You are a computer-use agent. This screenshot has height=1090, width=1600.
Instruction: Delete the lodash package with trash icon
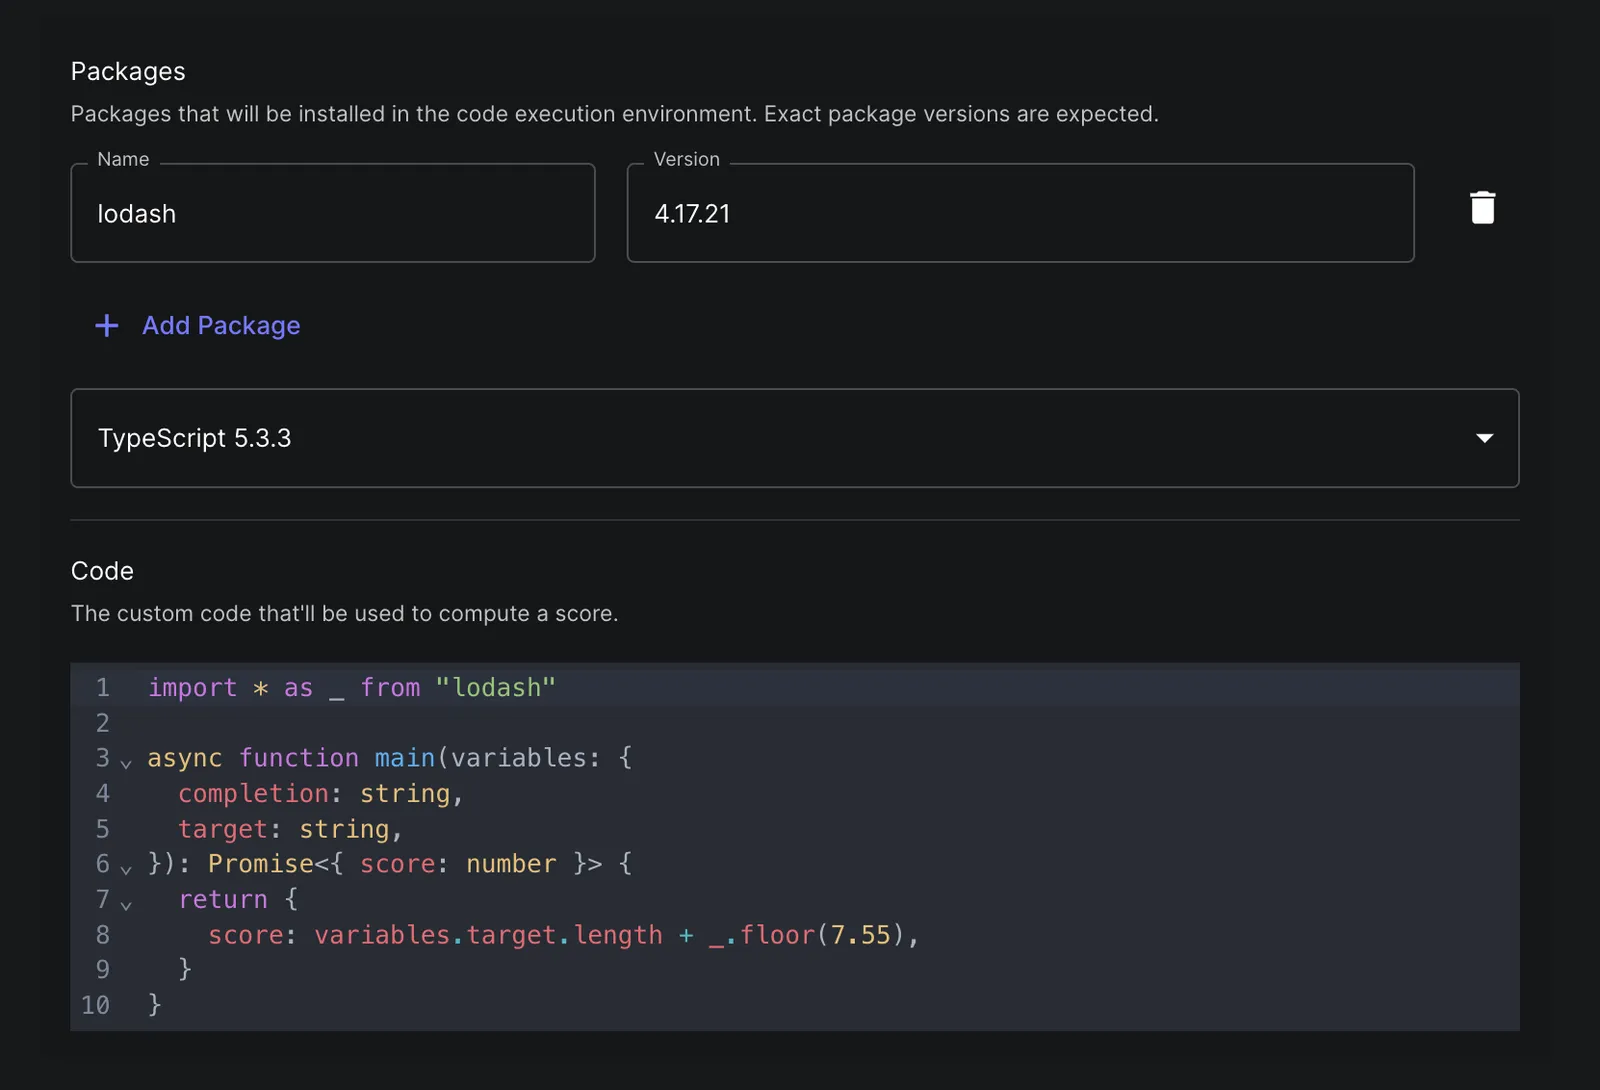(1482, 208)
